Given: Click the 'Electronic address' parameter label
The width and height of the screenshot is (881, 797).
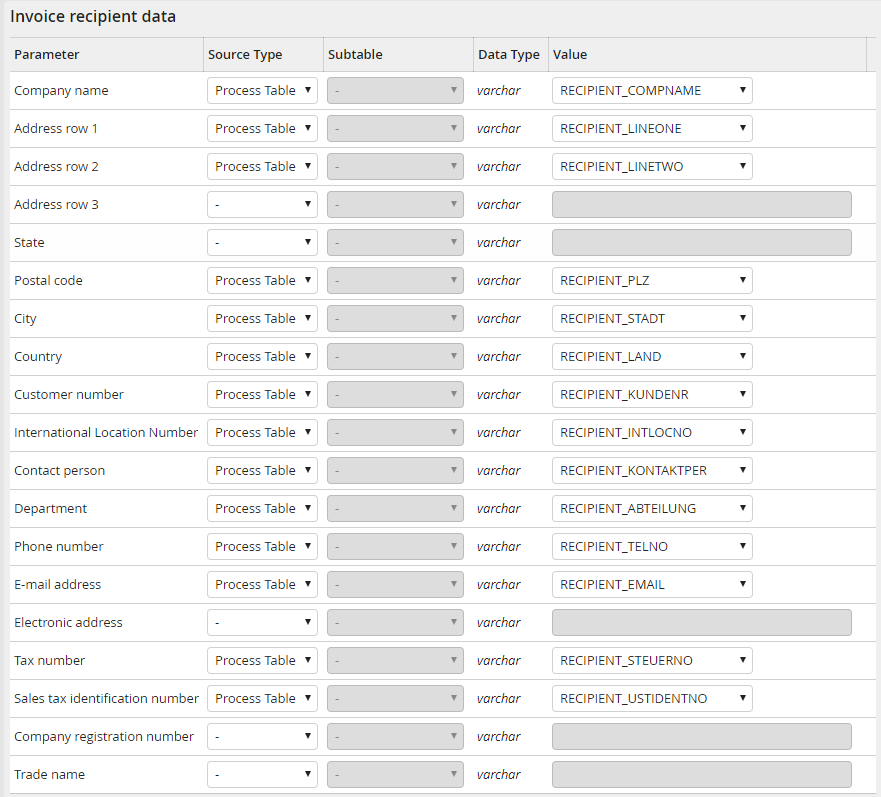Looking at the screenshot, I should coord(68,622).
